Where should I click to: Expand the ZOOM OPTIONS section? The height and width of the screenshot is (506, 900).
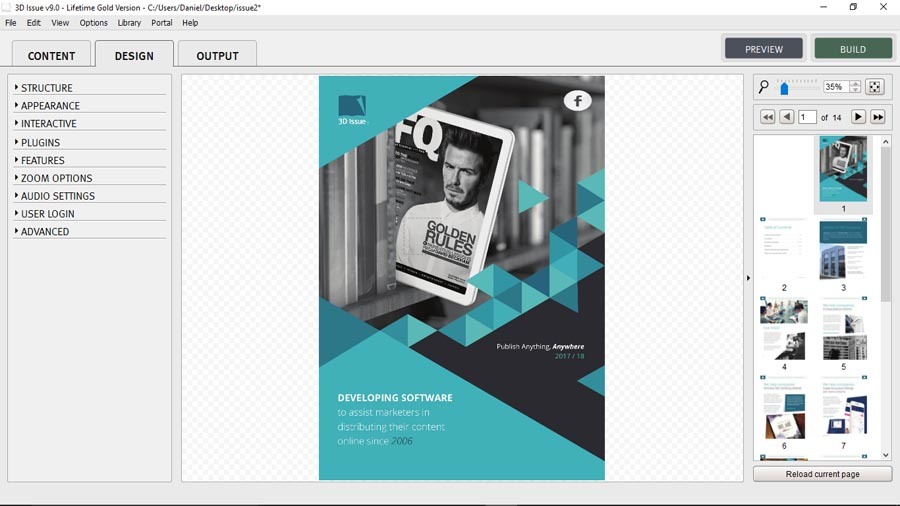pyautogui.click(x=56, y=178)
